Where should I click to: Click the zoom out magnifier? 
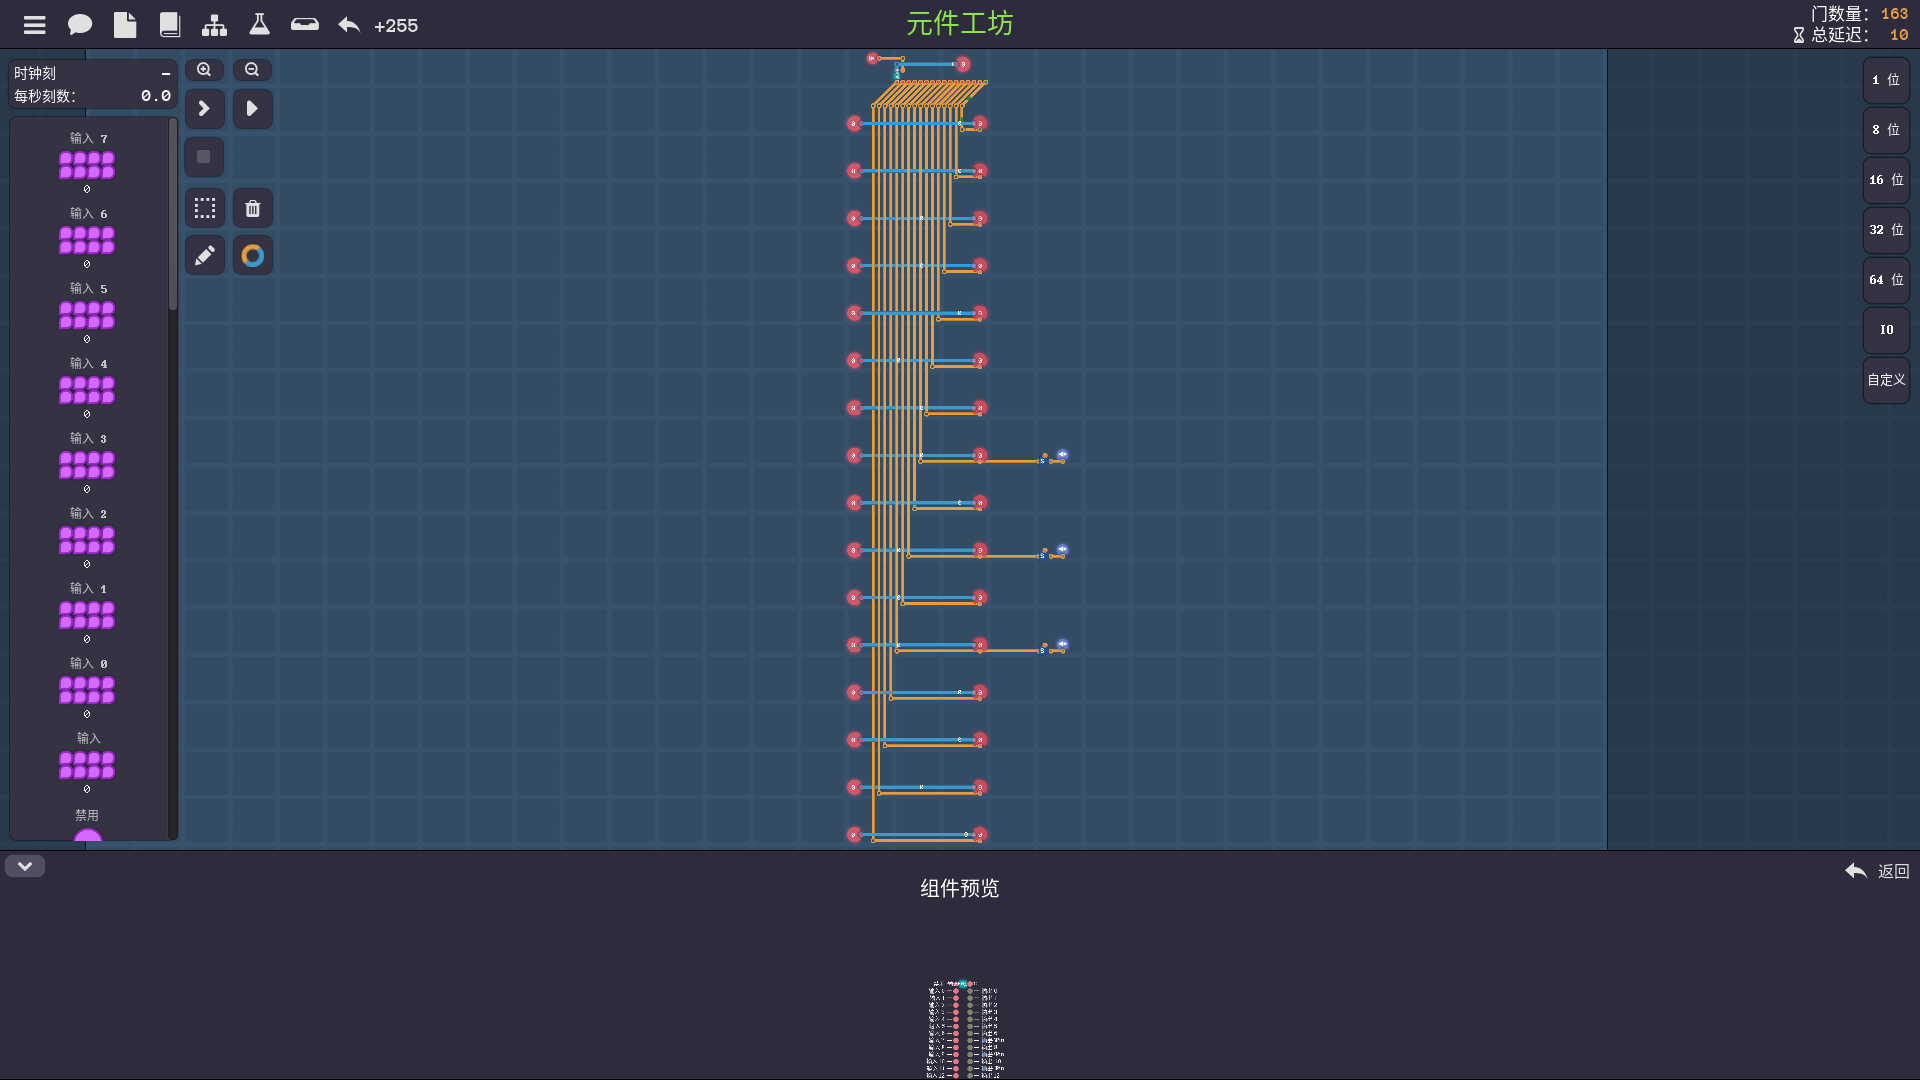[x=252, y=70]
